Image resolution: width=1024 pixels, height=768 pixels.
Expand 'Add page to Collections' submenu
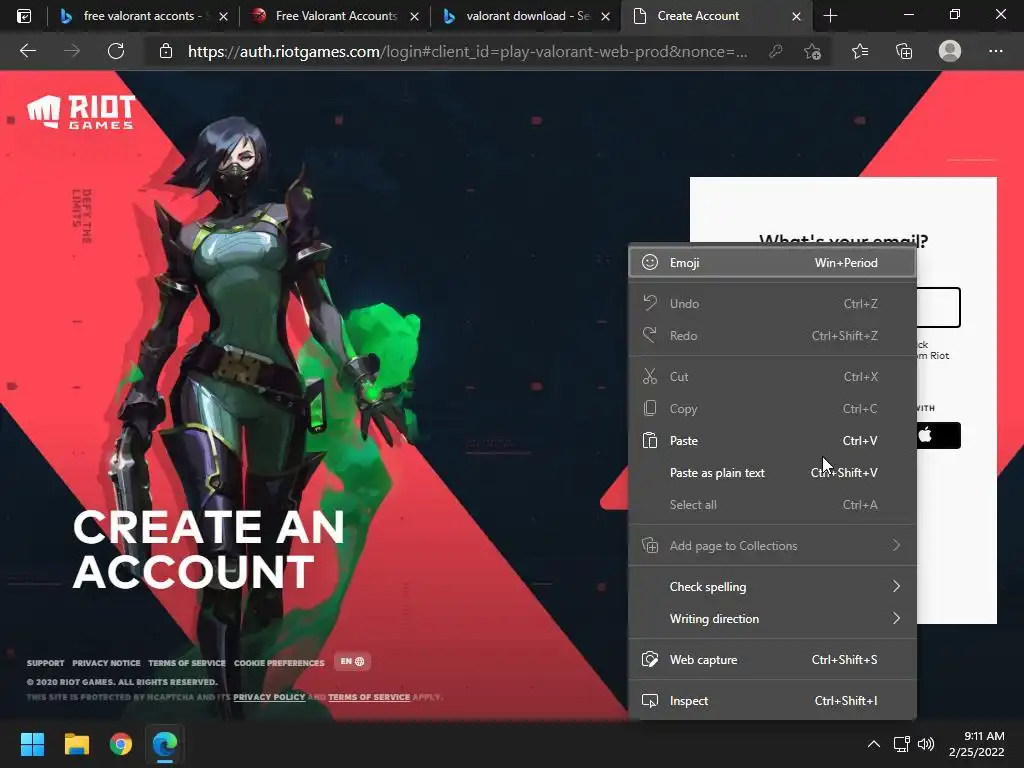coord(772,545)
